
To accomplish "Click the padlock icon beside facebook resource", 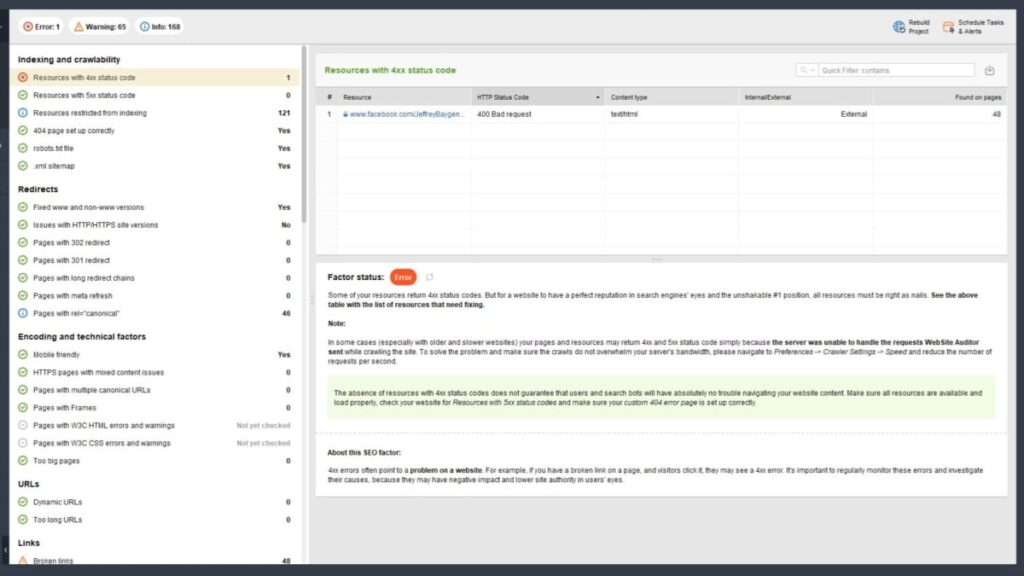I will point(345,114).
